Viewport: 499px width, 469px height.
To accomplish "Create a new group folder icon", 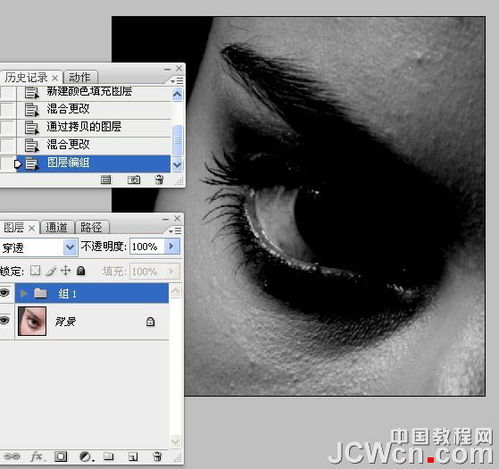I will pyautogui.click(x=108, y=456).
